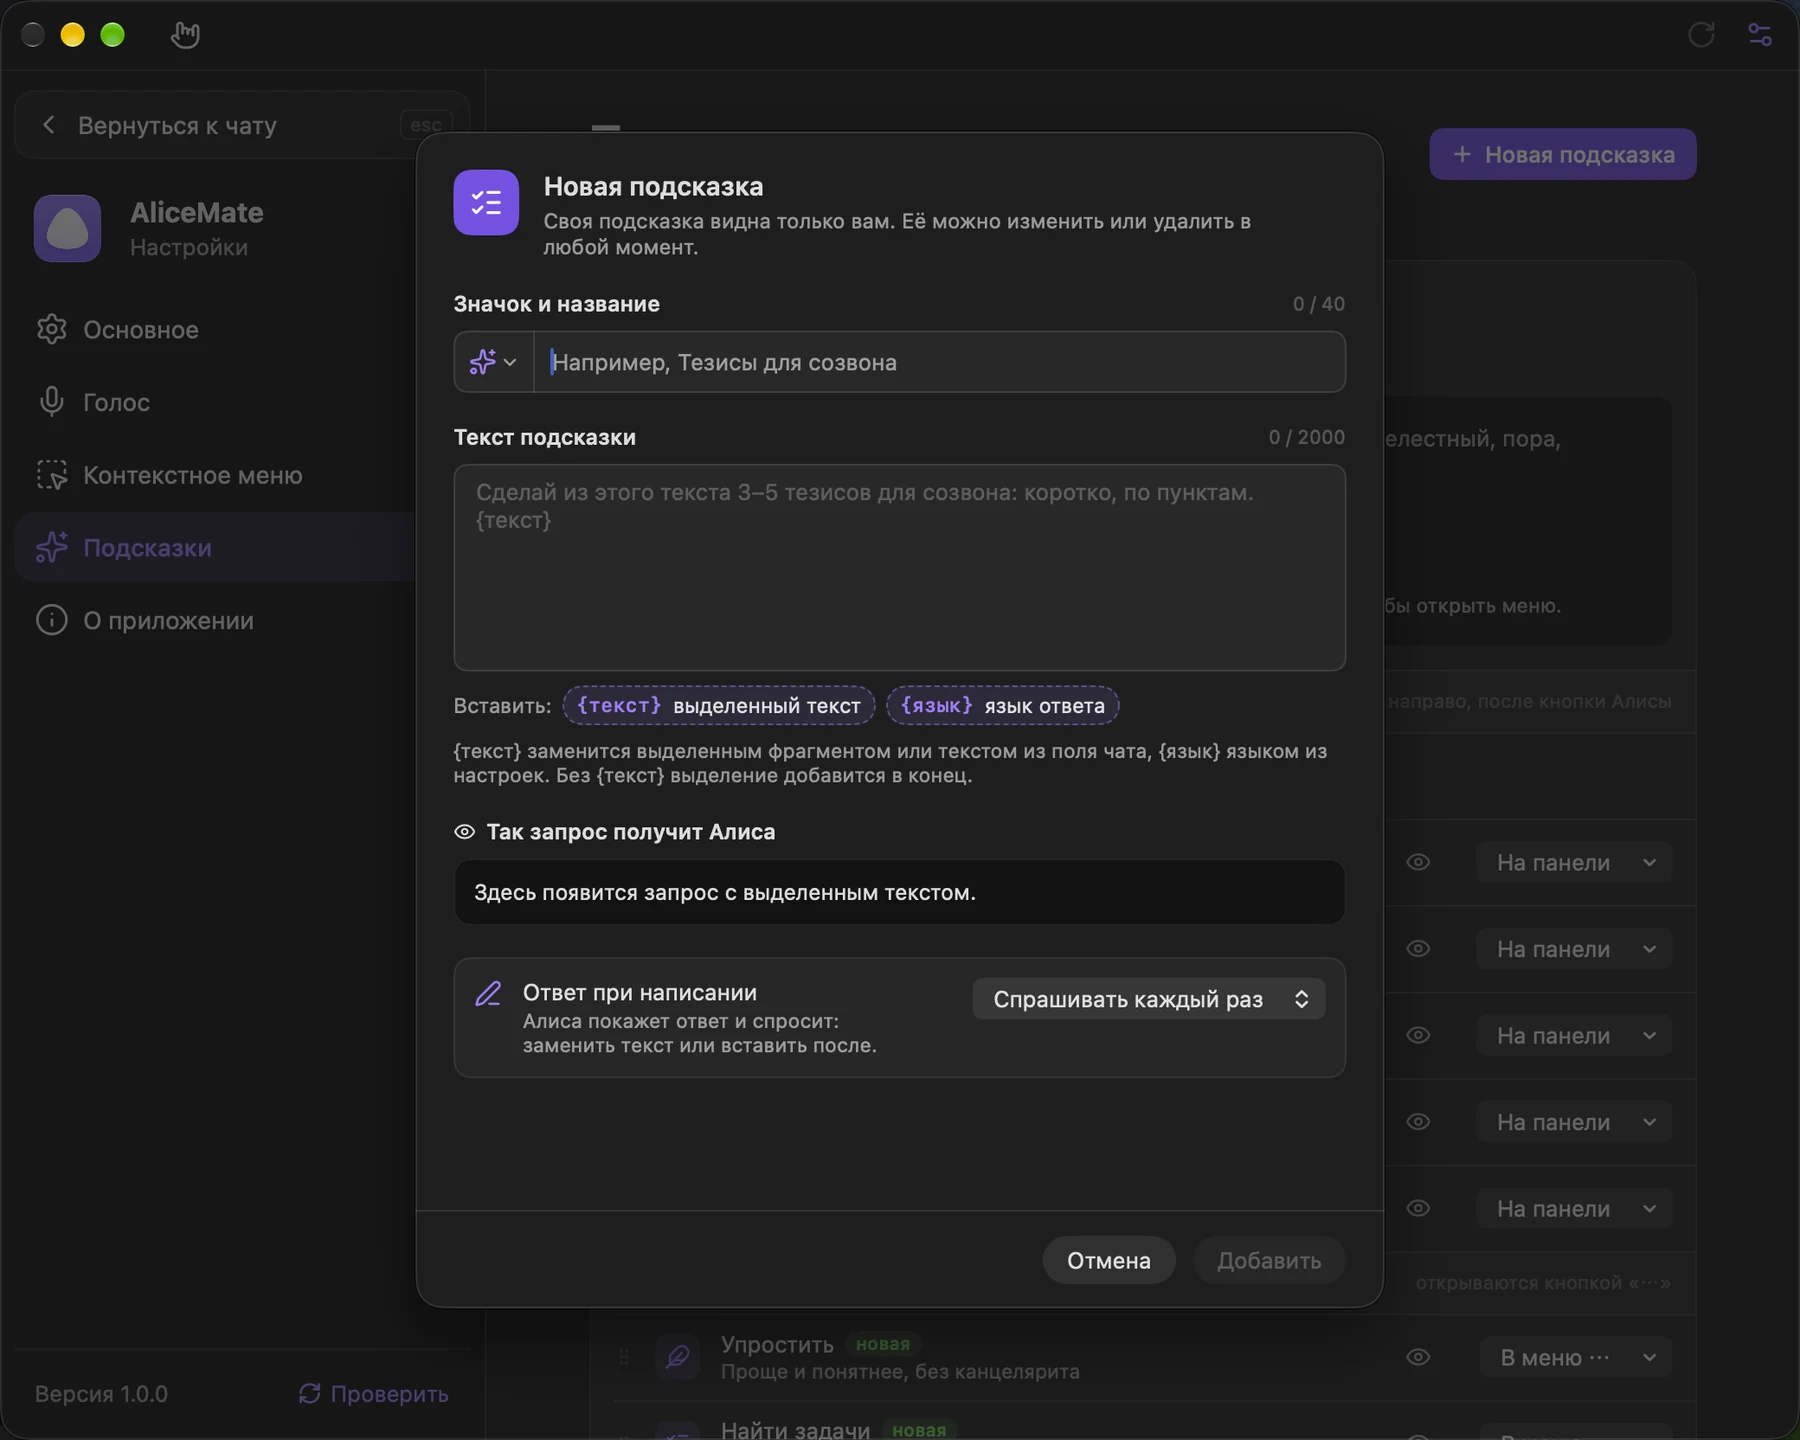Click the AliceMate app logo
1800x1440 pixels.
(68, 228)
